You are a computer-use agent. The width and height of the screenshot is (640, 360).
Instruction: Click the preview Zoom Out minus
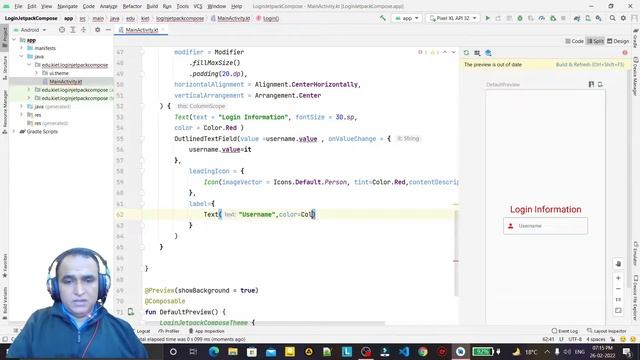[618, 289]
